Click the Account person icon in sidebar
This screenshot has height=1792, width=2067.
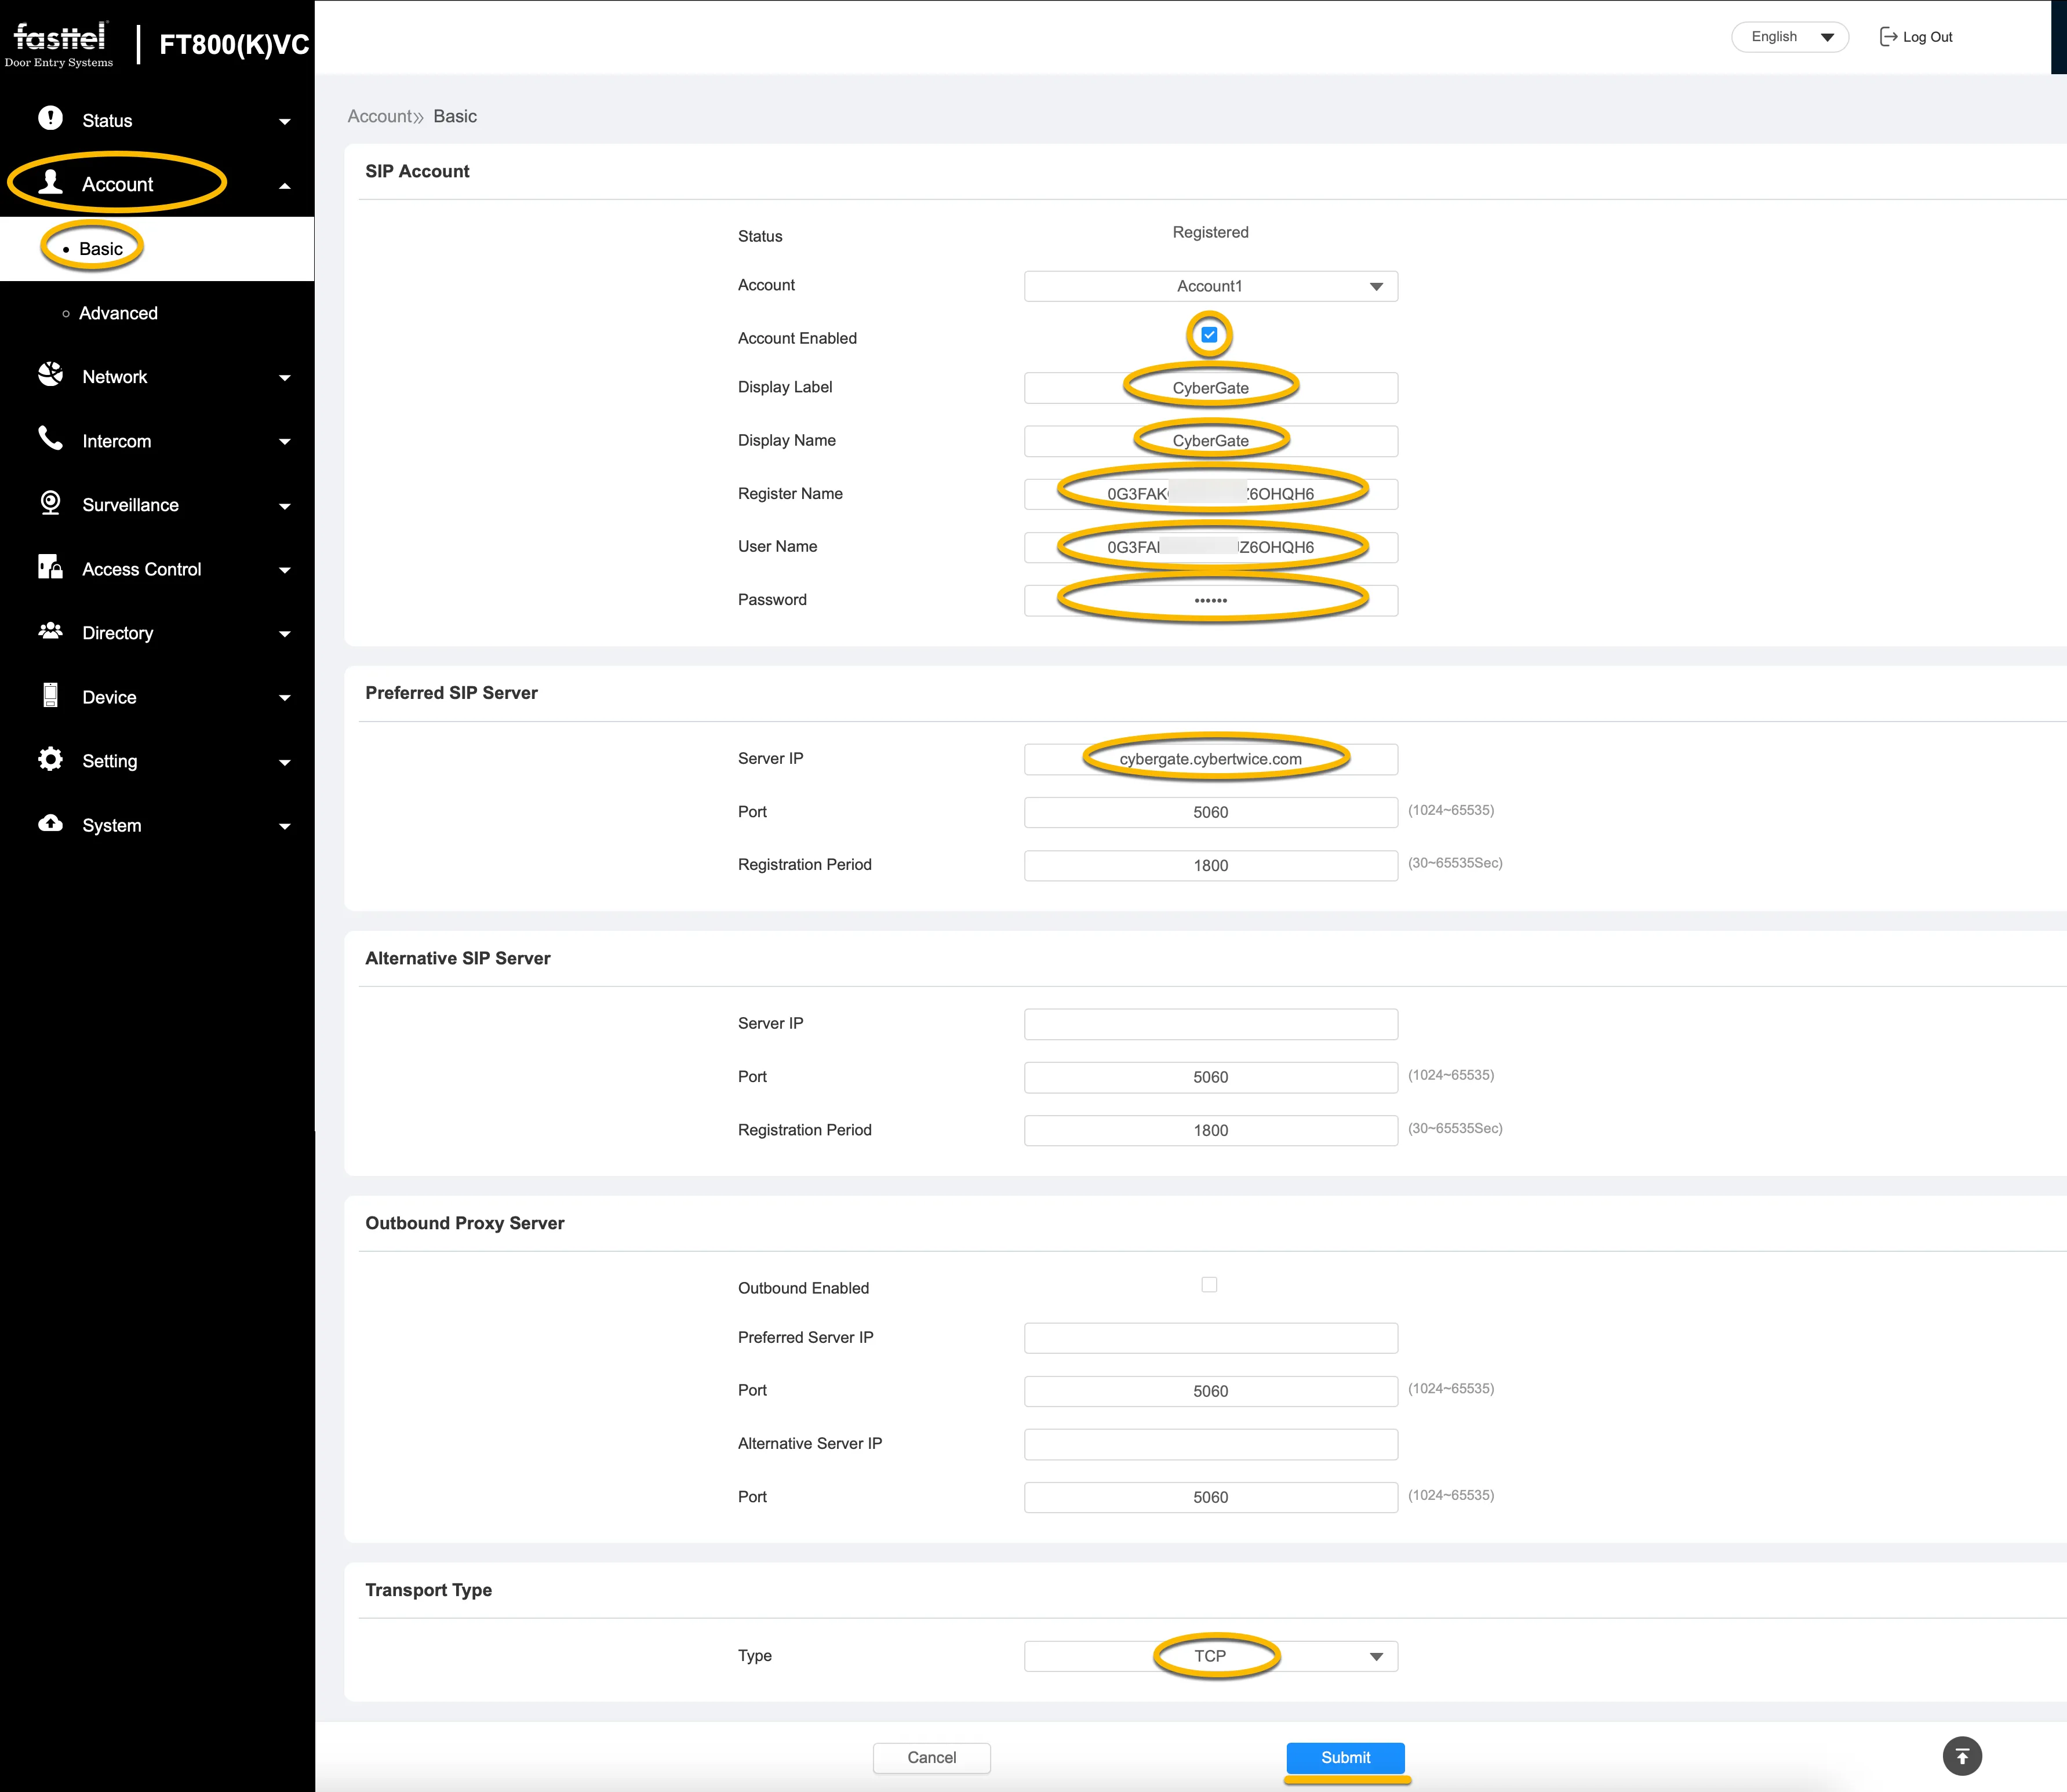pos(50,182)
